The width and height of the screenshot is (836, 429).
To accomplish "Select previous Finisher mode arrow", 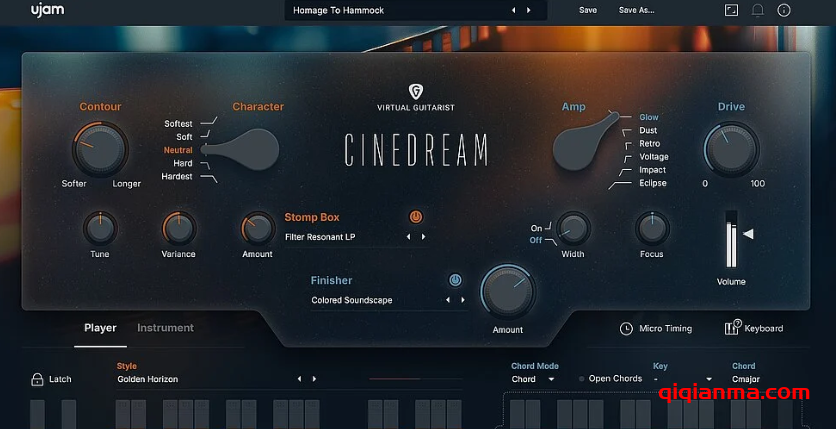I will point(448,300).
